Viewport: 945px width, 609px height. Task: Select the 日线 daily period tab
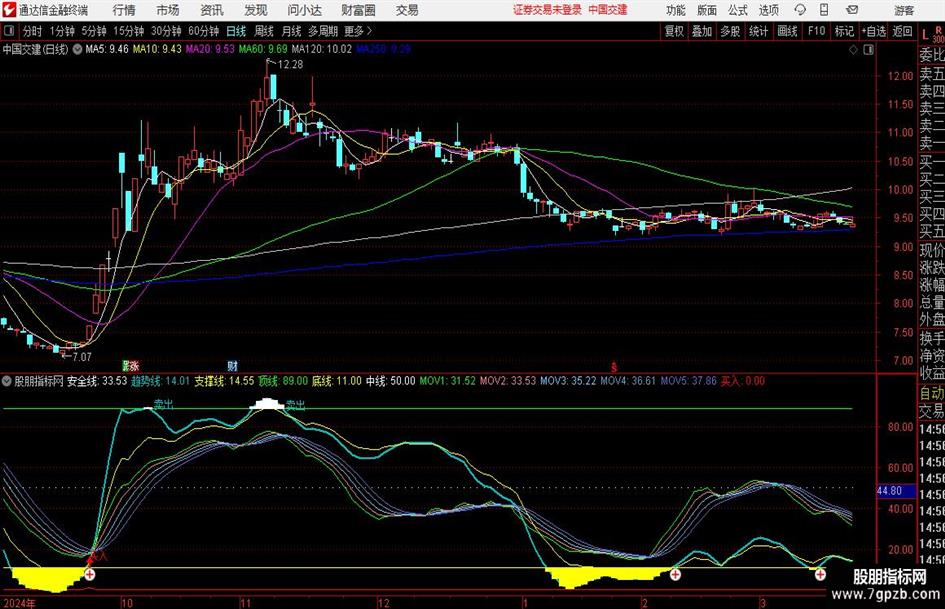coord(236,31)
